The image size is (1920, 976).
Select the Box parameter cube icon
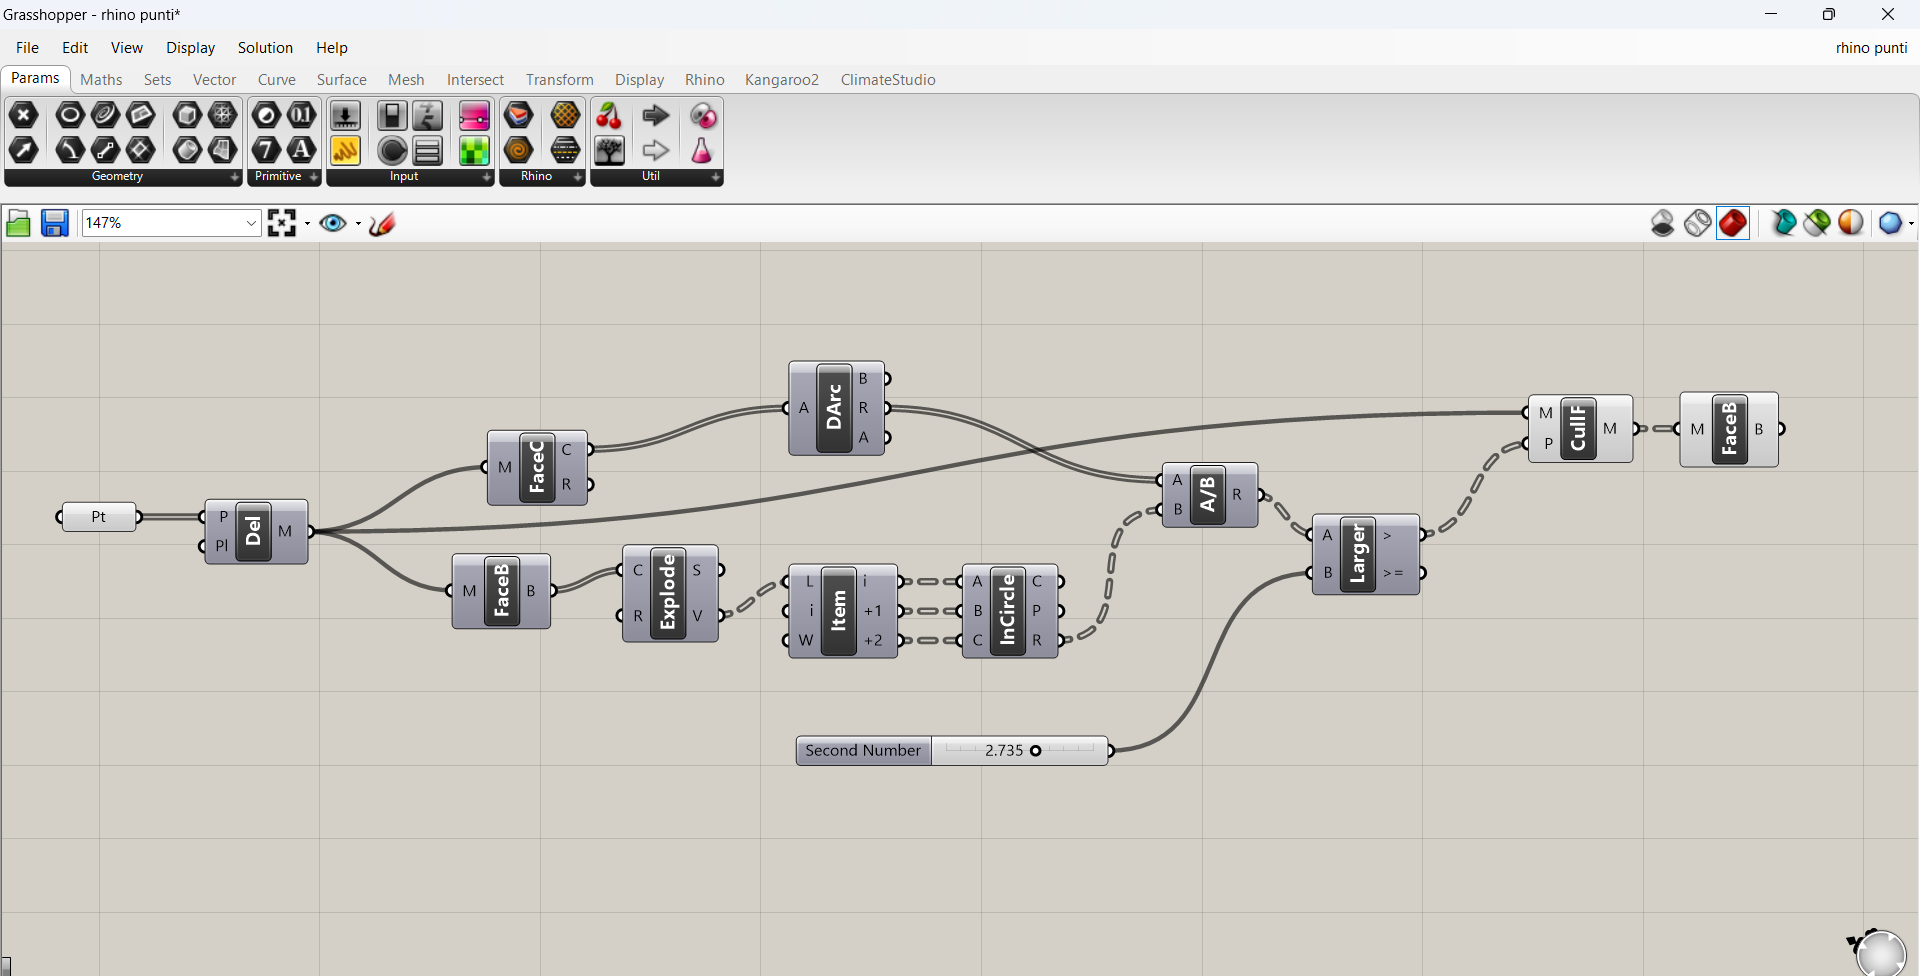point(187,115)
